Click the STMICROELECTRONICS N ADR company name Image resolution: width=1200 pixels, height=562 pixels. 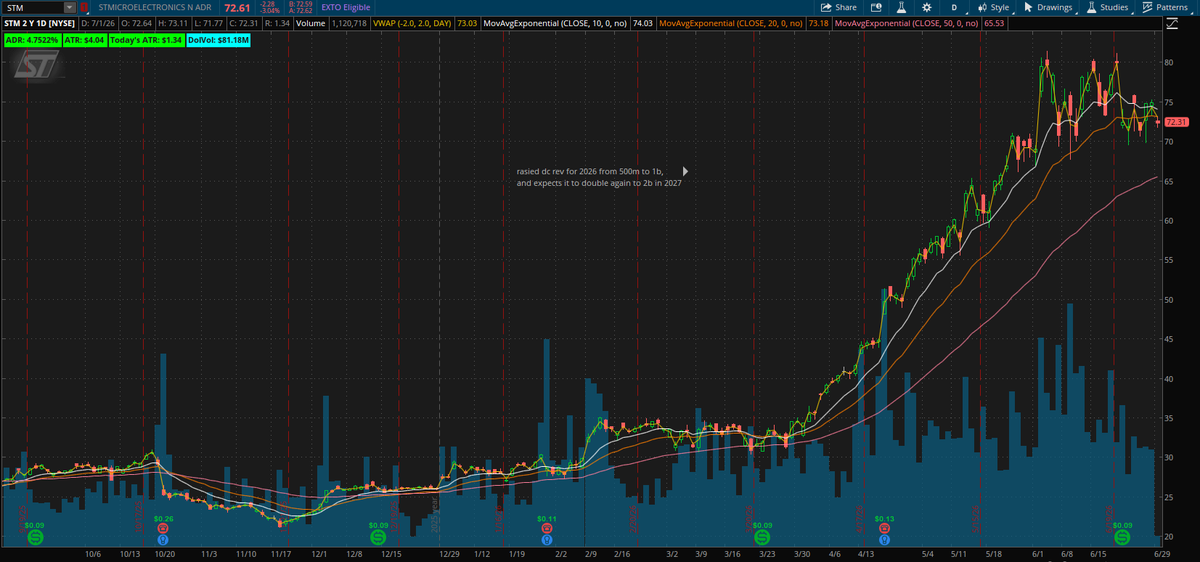tap(156, 7)
